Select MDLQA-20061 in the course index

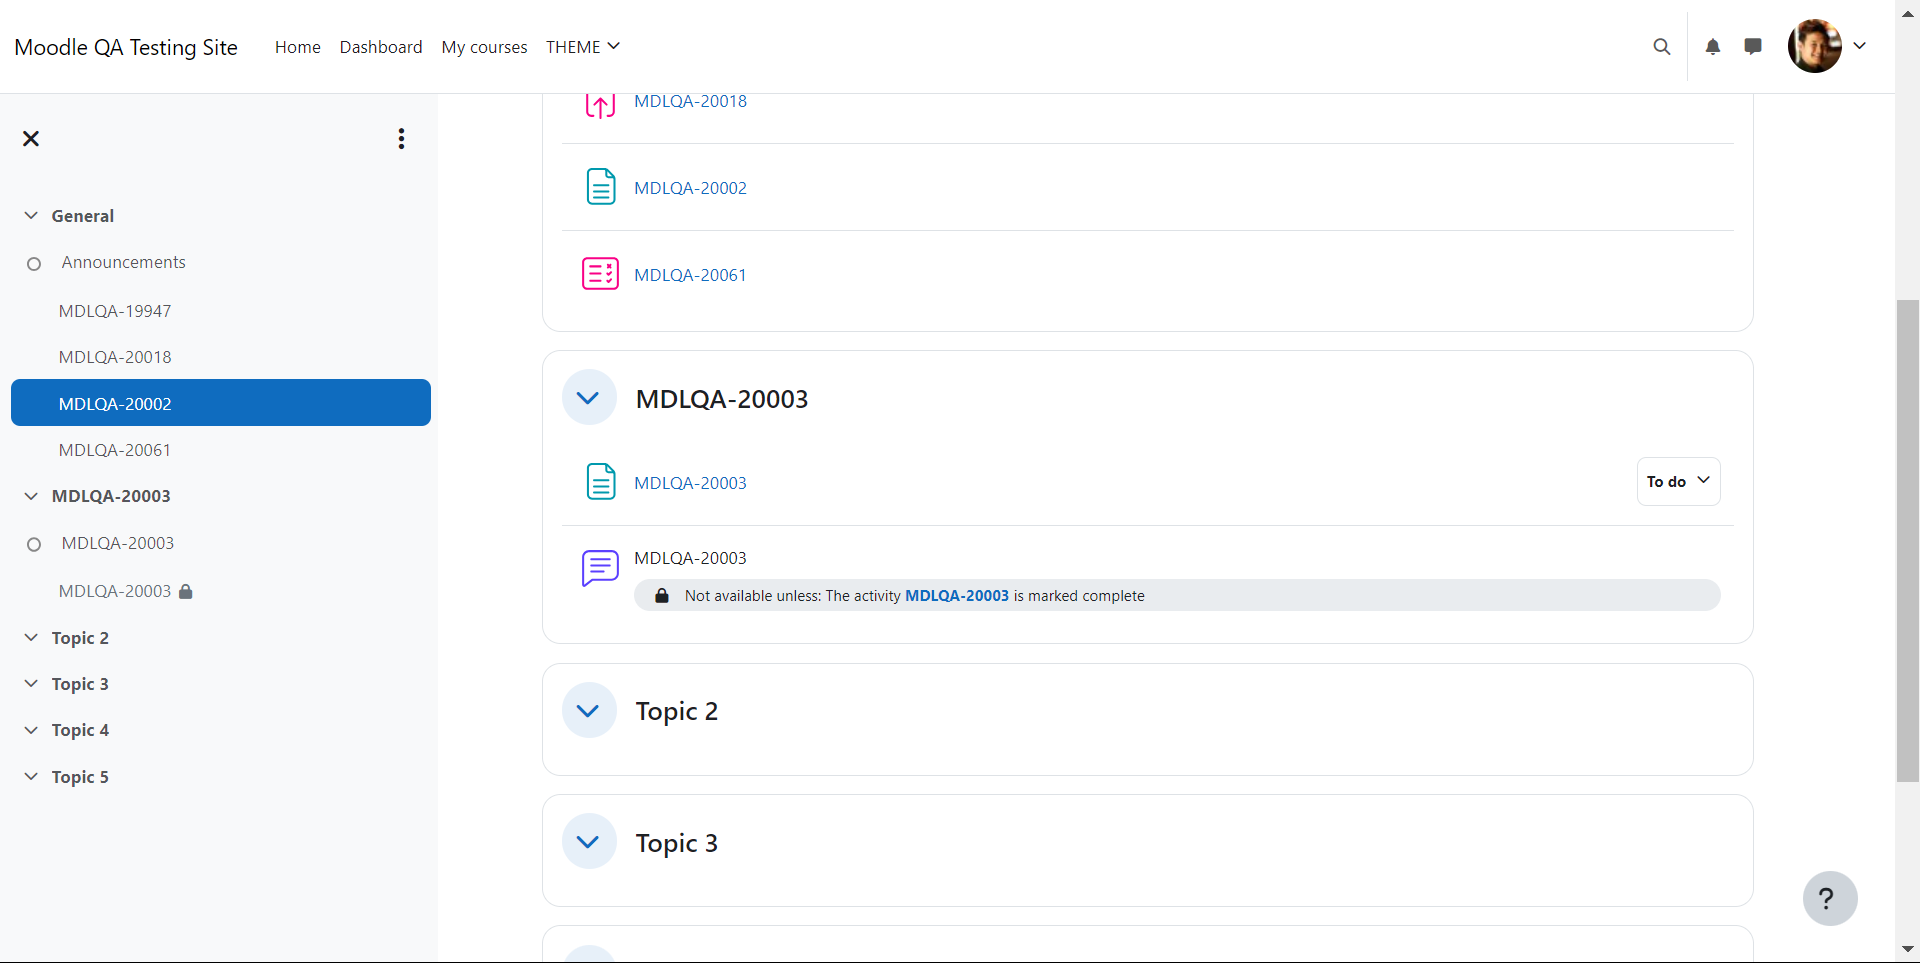click(x=115, y=450)
